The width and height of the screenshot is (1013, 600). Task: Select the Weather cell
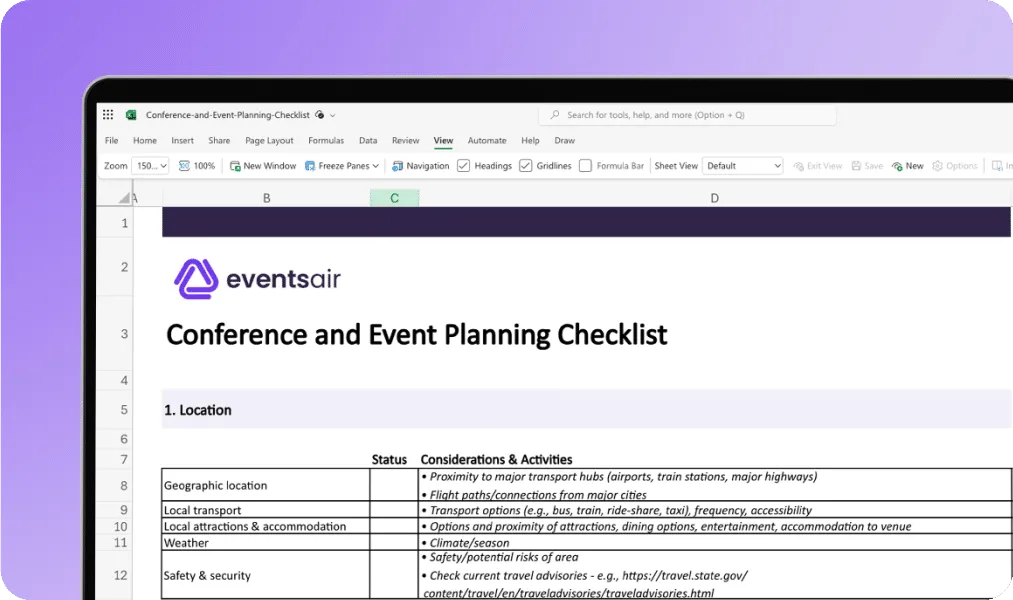pyautogui.click(x=266, y=543)
